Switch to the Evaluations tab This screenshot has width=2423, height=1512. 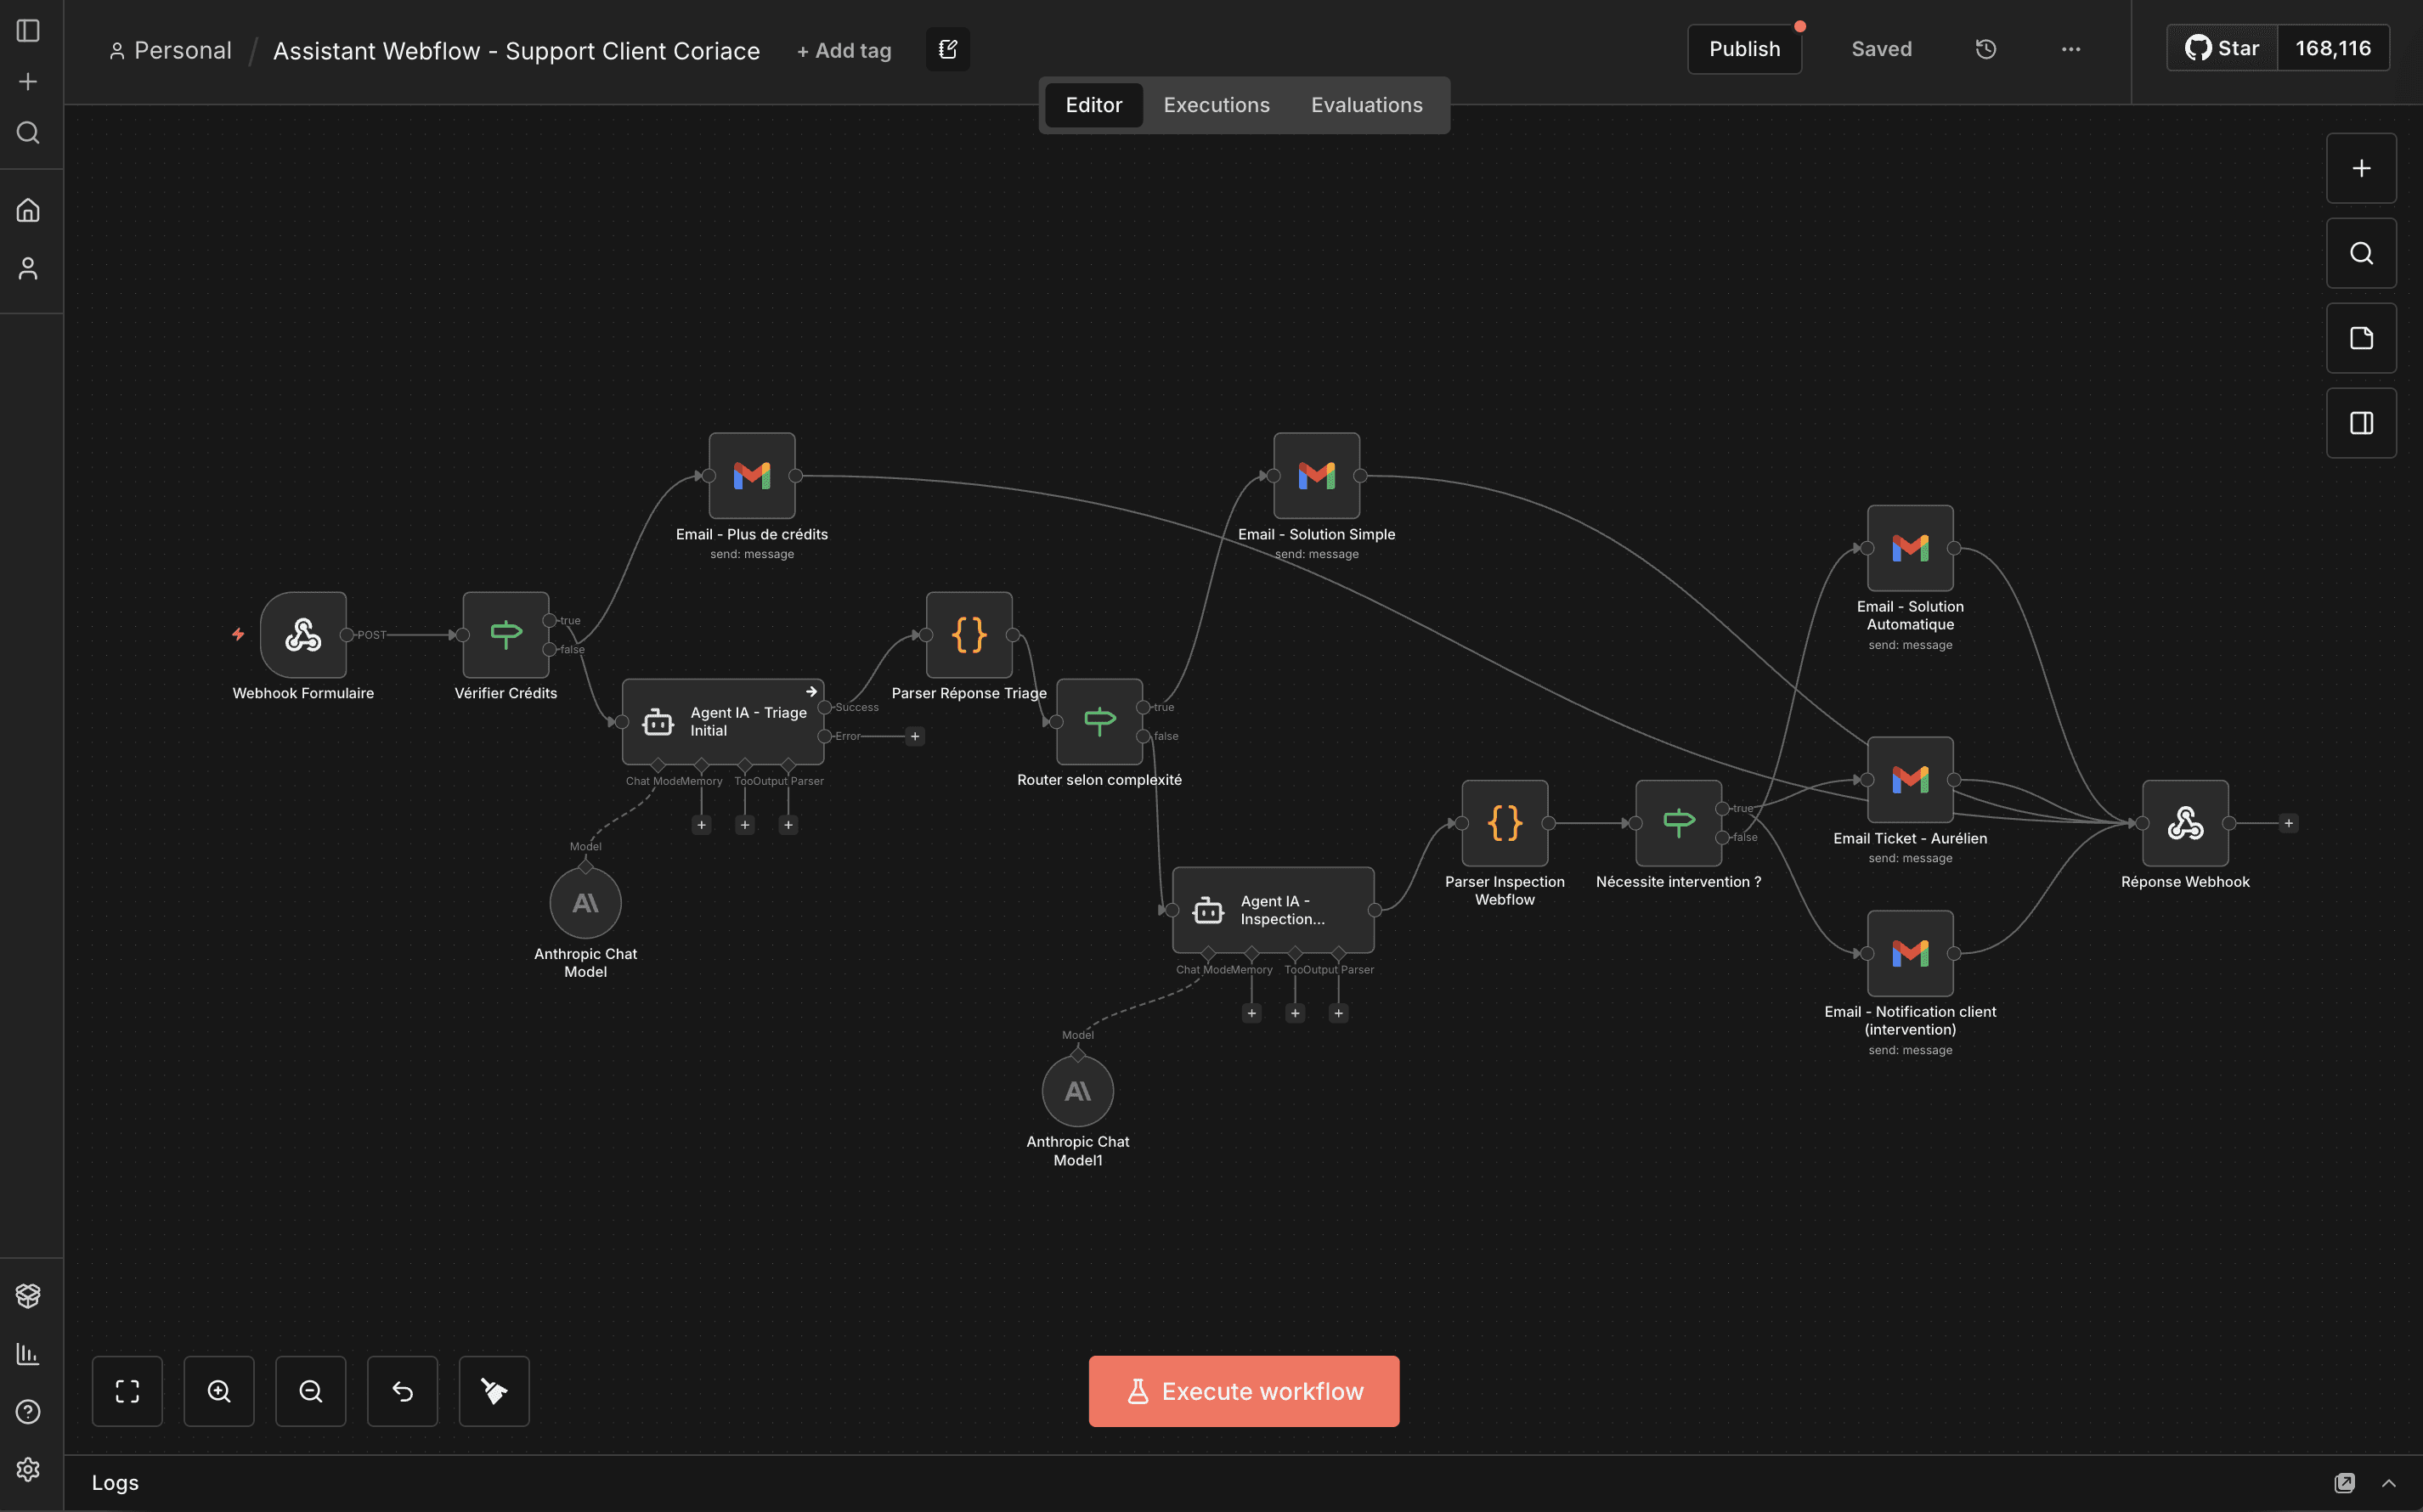(x=1366, y=105)
